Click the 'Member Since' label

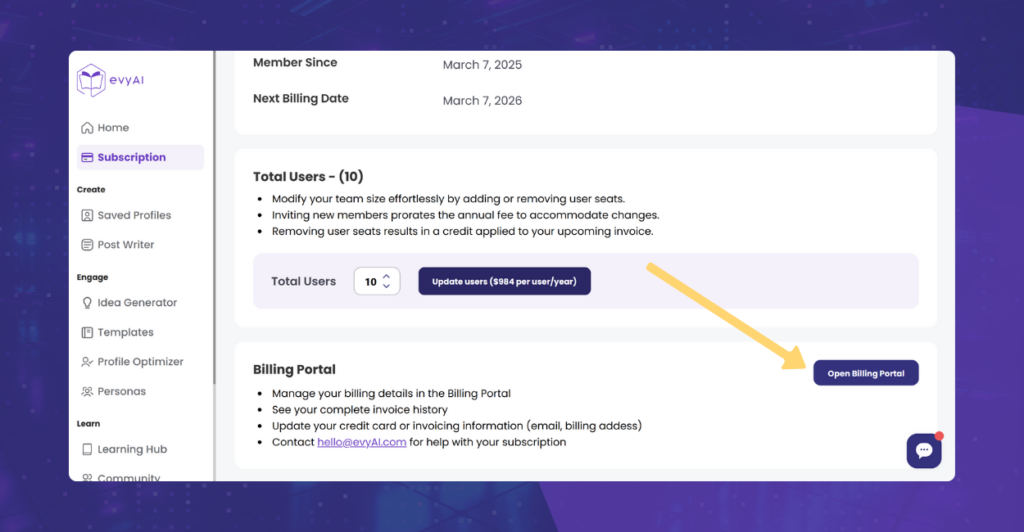tap(295, 63)
